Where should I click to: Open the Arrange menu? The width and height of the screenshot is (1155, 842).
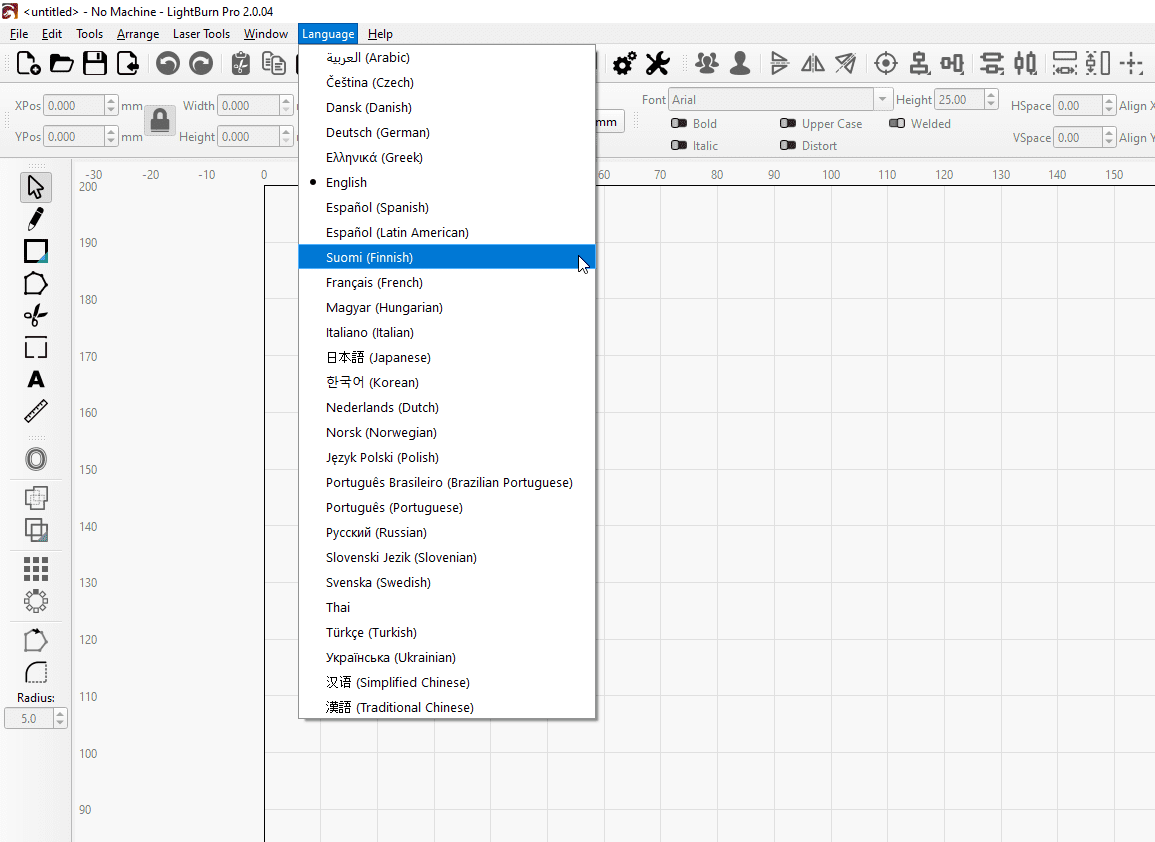(138, 34)
